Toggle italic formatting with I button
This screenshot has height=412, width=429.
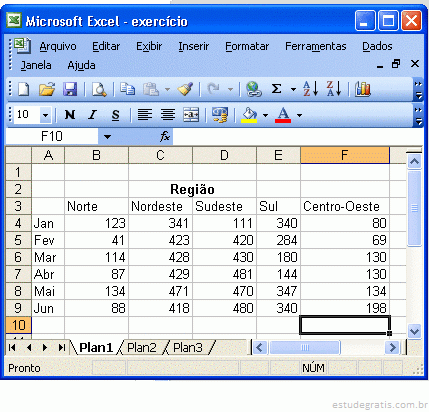92,115
